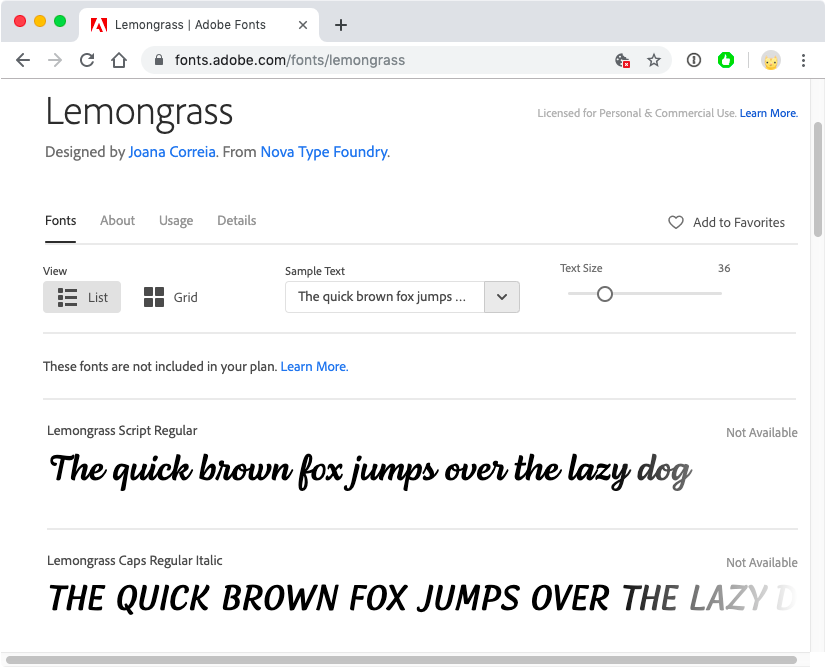Go back to the previous page

click(x=23, y=60)
